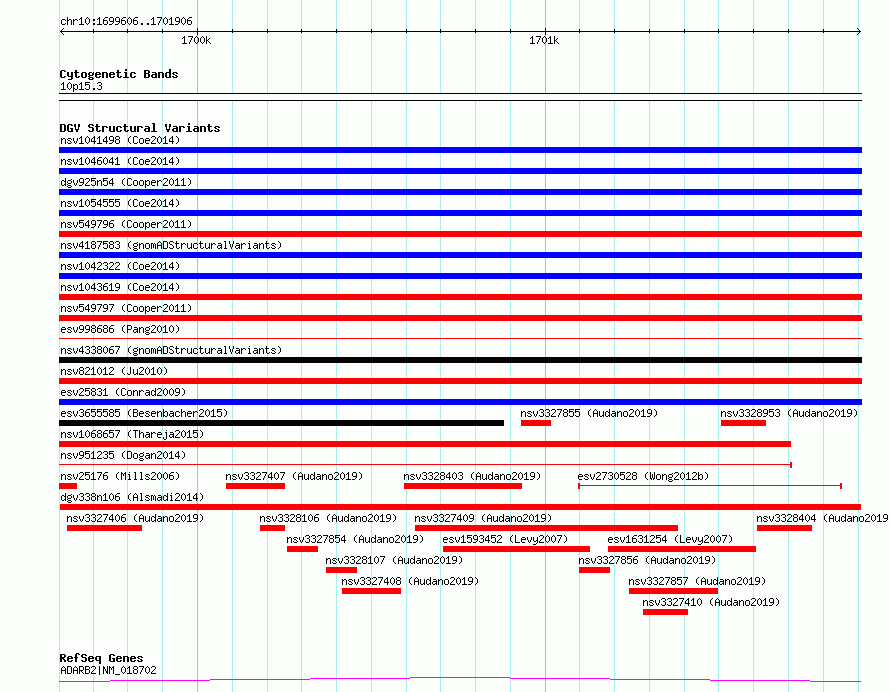Image resolution: width=890 pixels, height=692 pixels.
Task: Click the nsv1054555 (Coe2014) label
Action: pos(120,203)
